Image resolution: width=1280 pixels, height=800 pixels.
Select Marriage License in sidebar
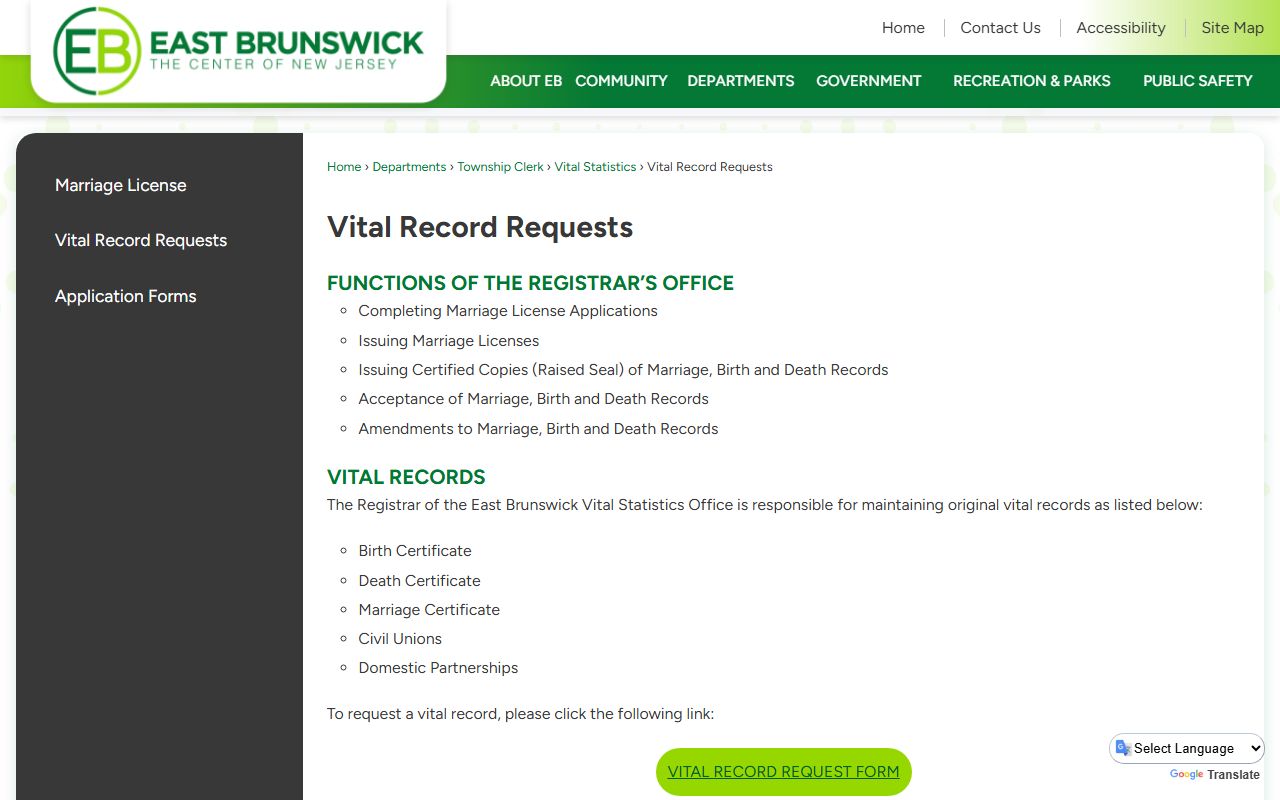121,185
